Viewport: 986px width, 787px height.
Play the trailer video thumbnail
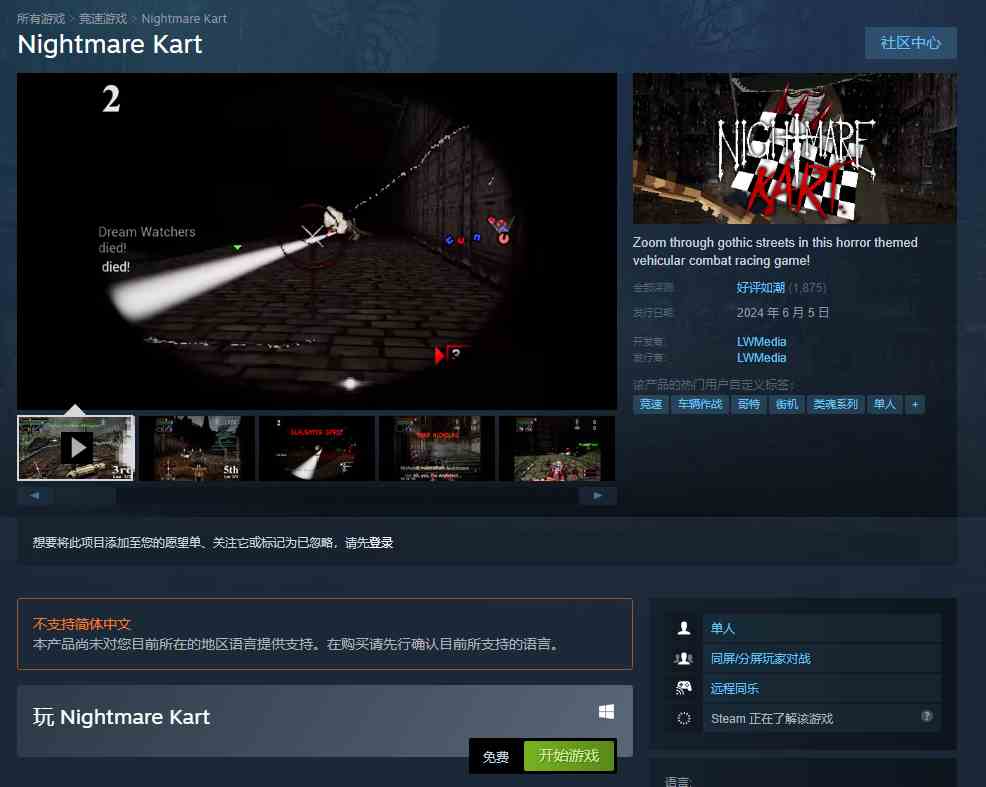[x=76, y=448]
